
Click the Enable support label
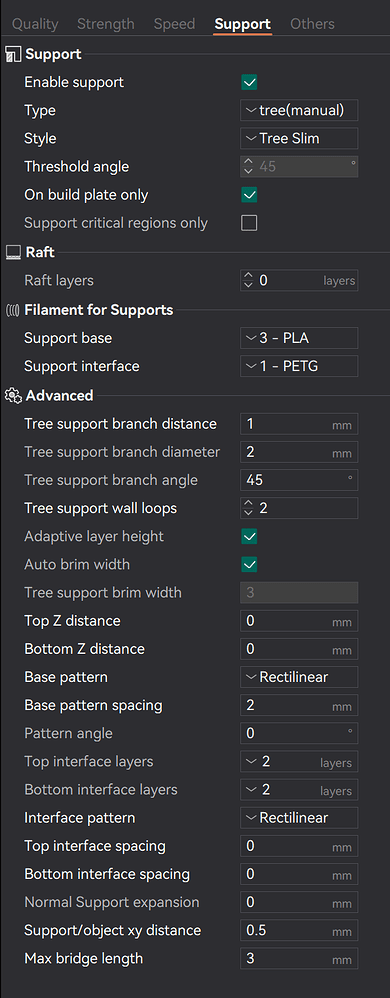[x=74, y=83]
